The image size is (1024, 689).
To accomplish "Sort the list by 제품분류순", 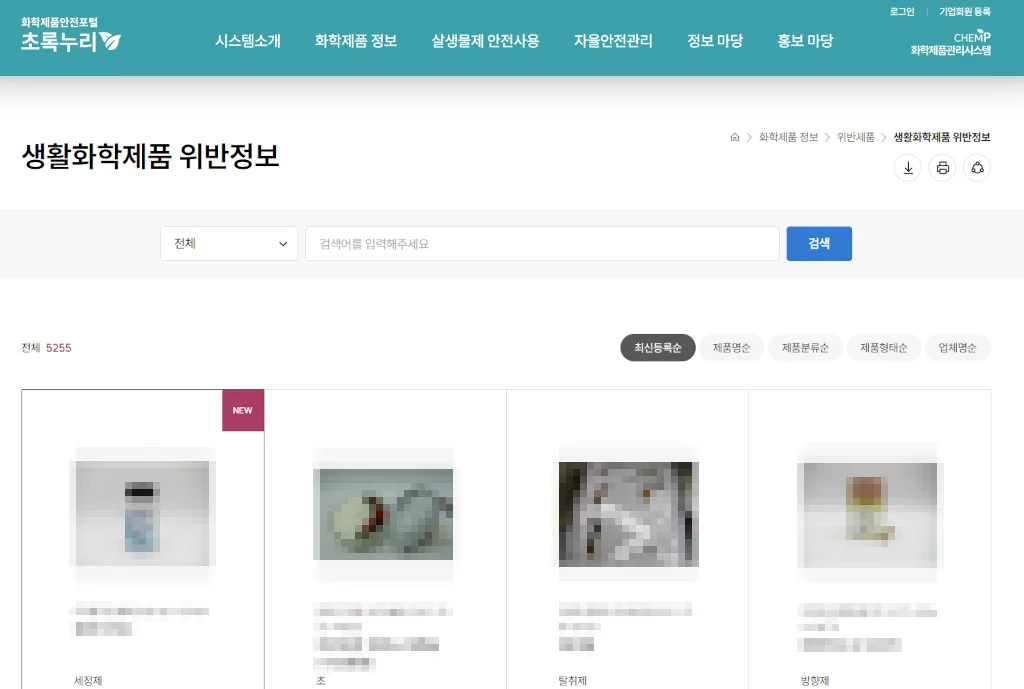I will point(805,348).
